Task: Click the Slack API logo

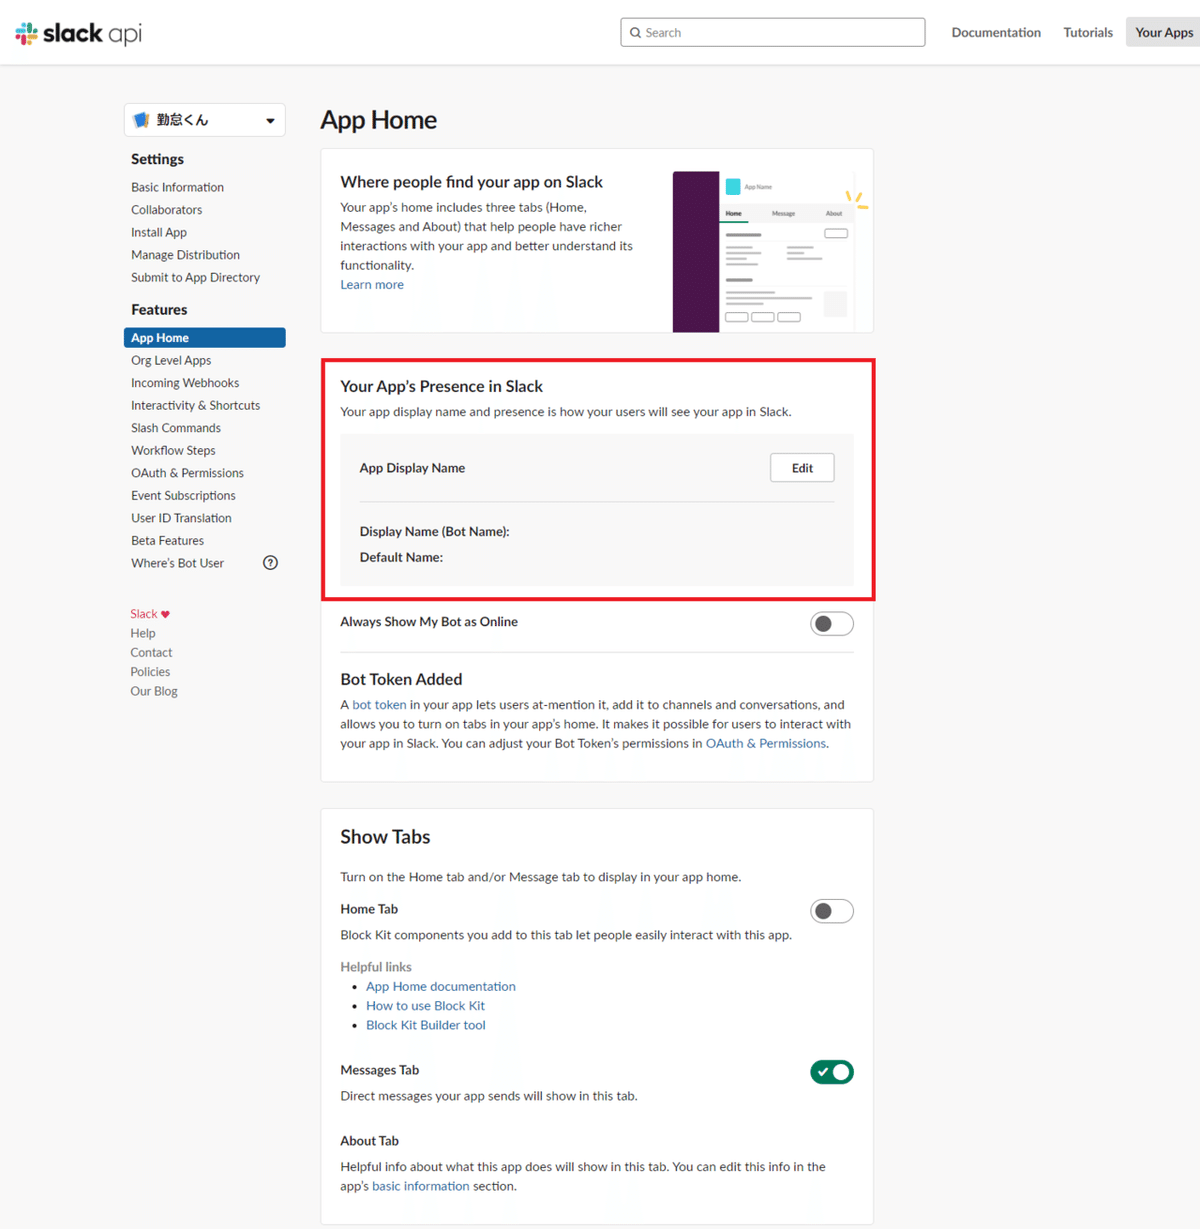Action: [79, 33]
